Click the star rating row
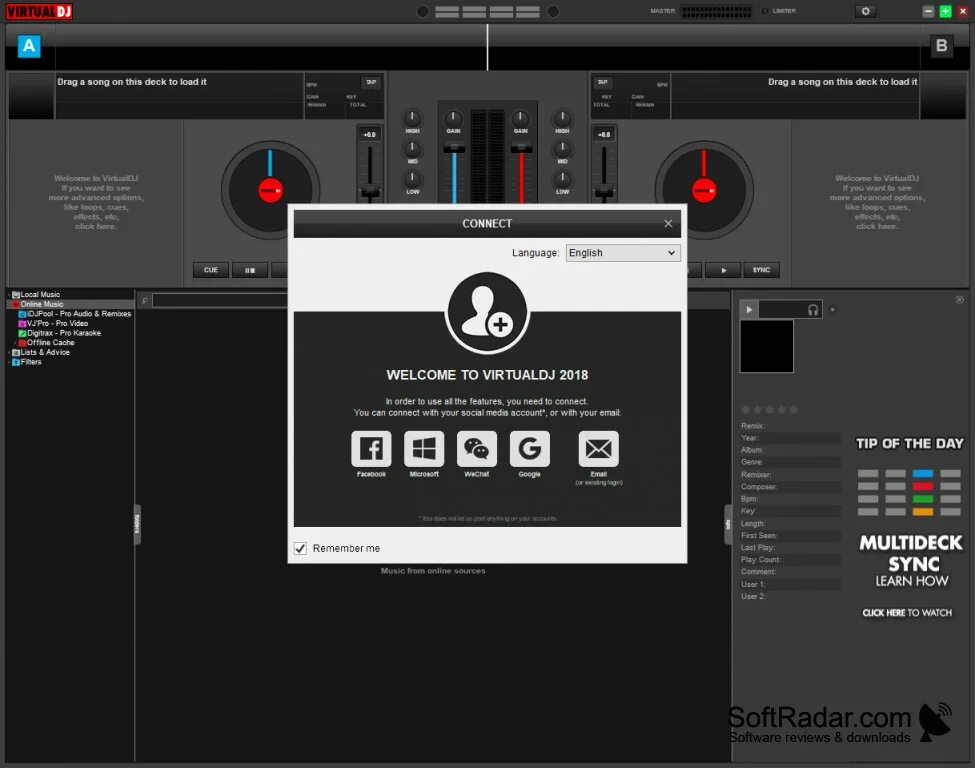Viewport: 975px width, 768px height. tap(769, 409)
